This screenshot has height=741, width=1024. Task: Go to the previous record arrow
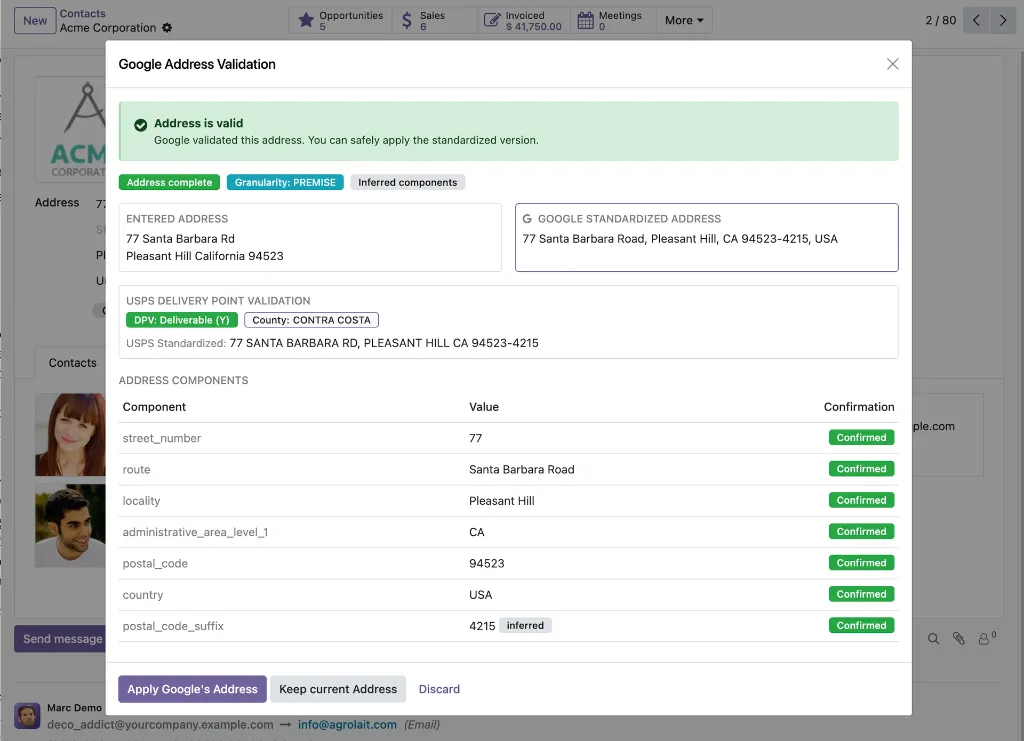976,20
